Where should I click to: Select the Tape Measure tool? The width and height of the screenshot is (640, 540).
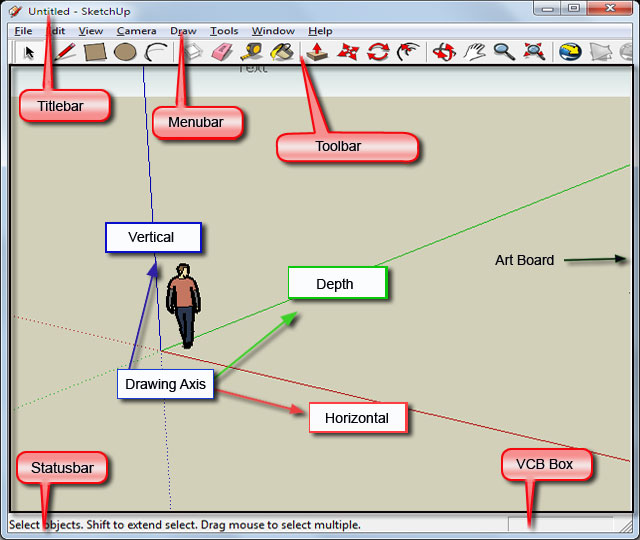[x=251, y=52]
